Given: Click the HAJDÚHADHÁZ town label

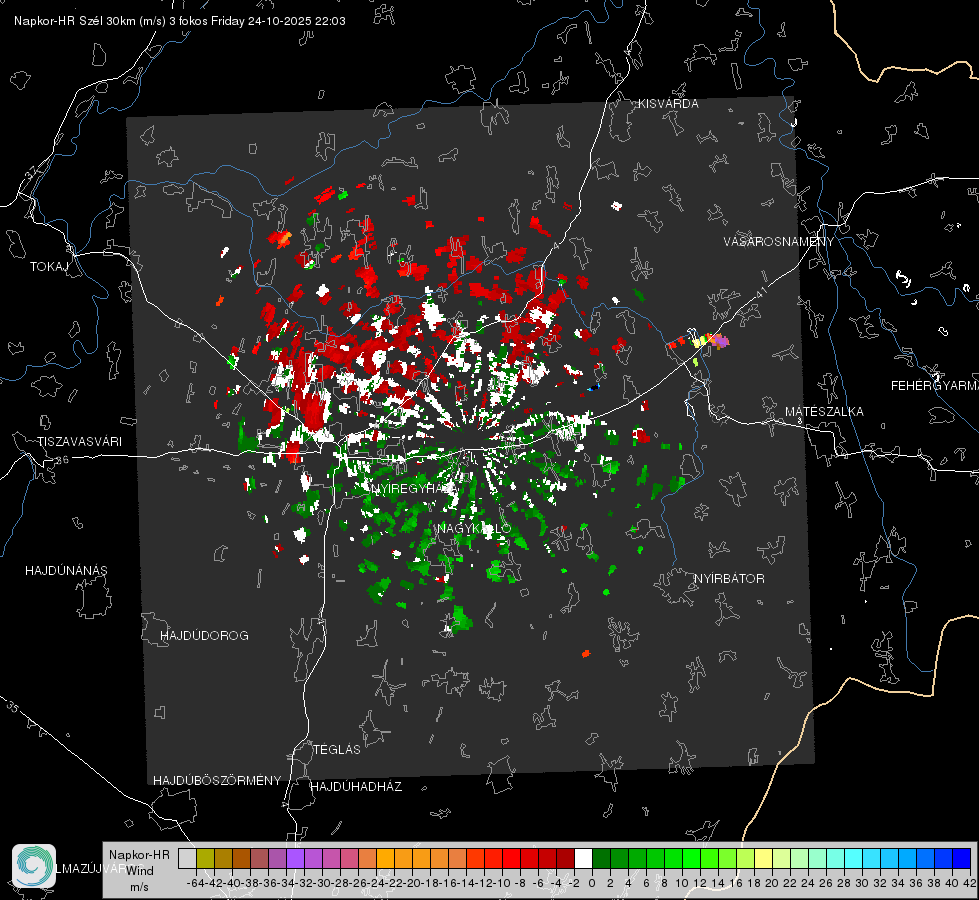Looking at the screenshot, I should (356, 787).
